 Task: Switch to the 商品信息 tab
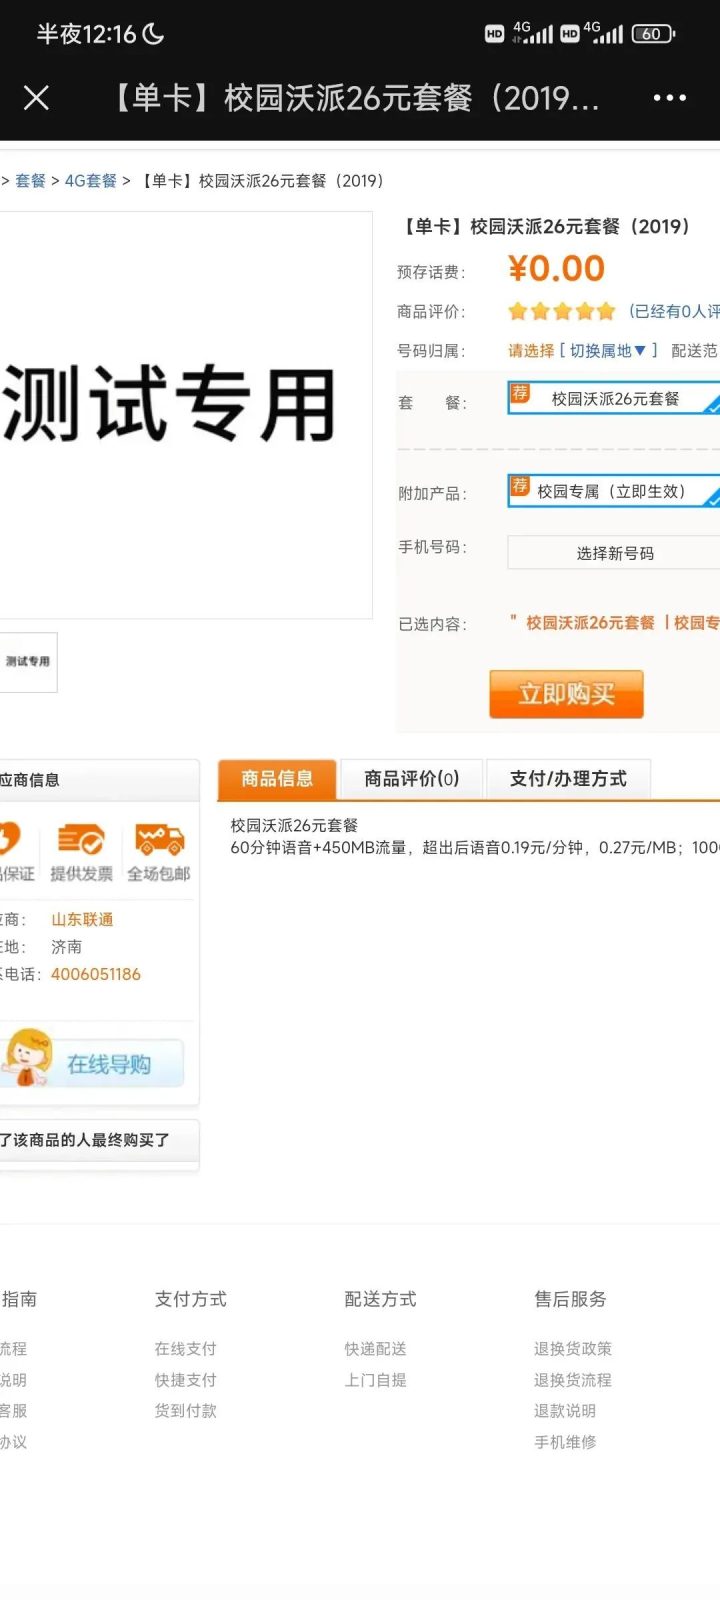point(277,779)
